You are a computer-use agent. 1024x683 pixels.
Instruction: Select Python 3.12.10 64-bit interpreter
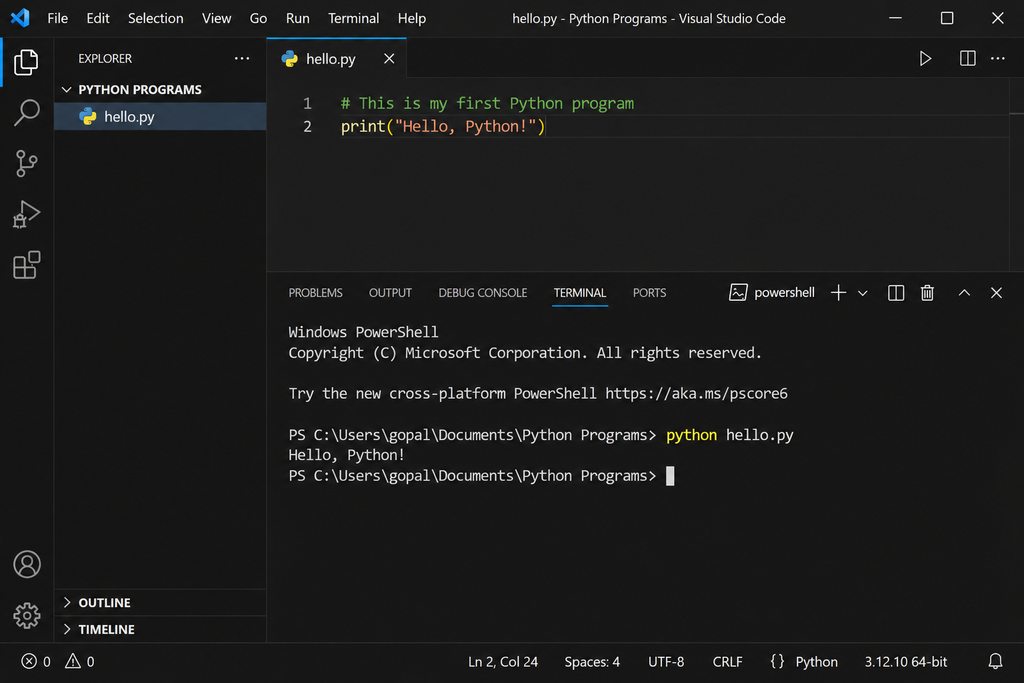point(905,661)
